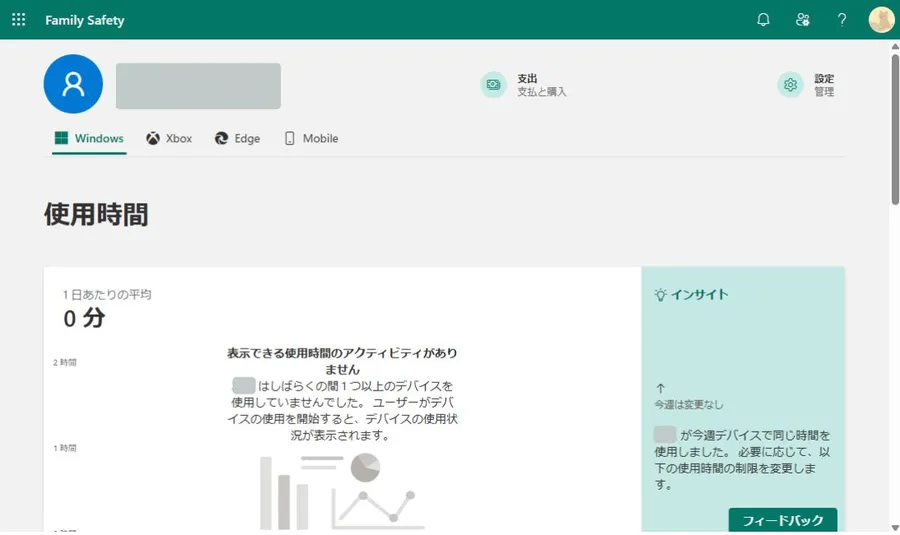Viewport: 900px width, 535px height.
Task: Open account menu via top-right profile picture
Action: [x=881, y=20]
